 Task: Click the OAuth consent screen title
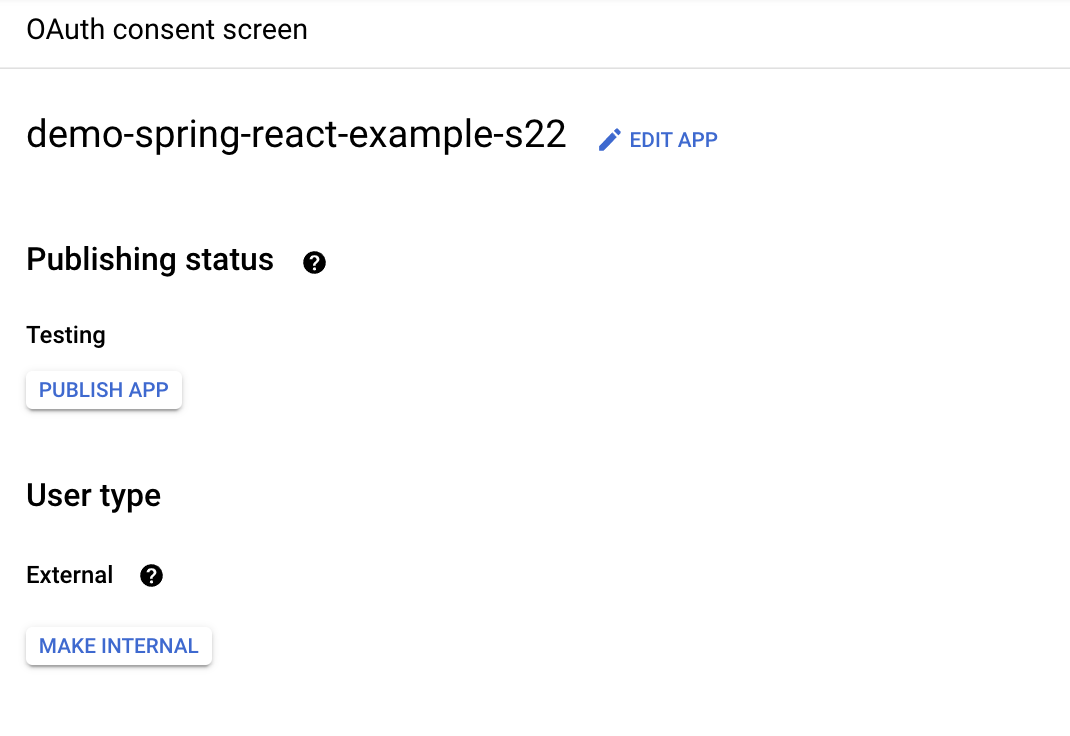pyautogui.click(x=167, y=30)
